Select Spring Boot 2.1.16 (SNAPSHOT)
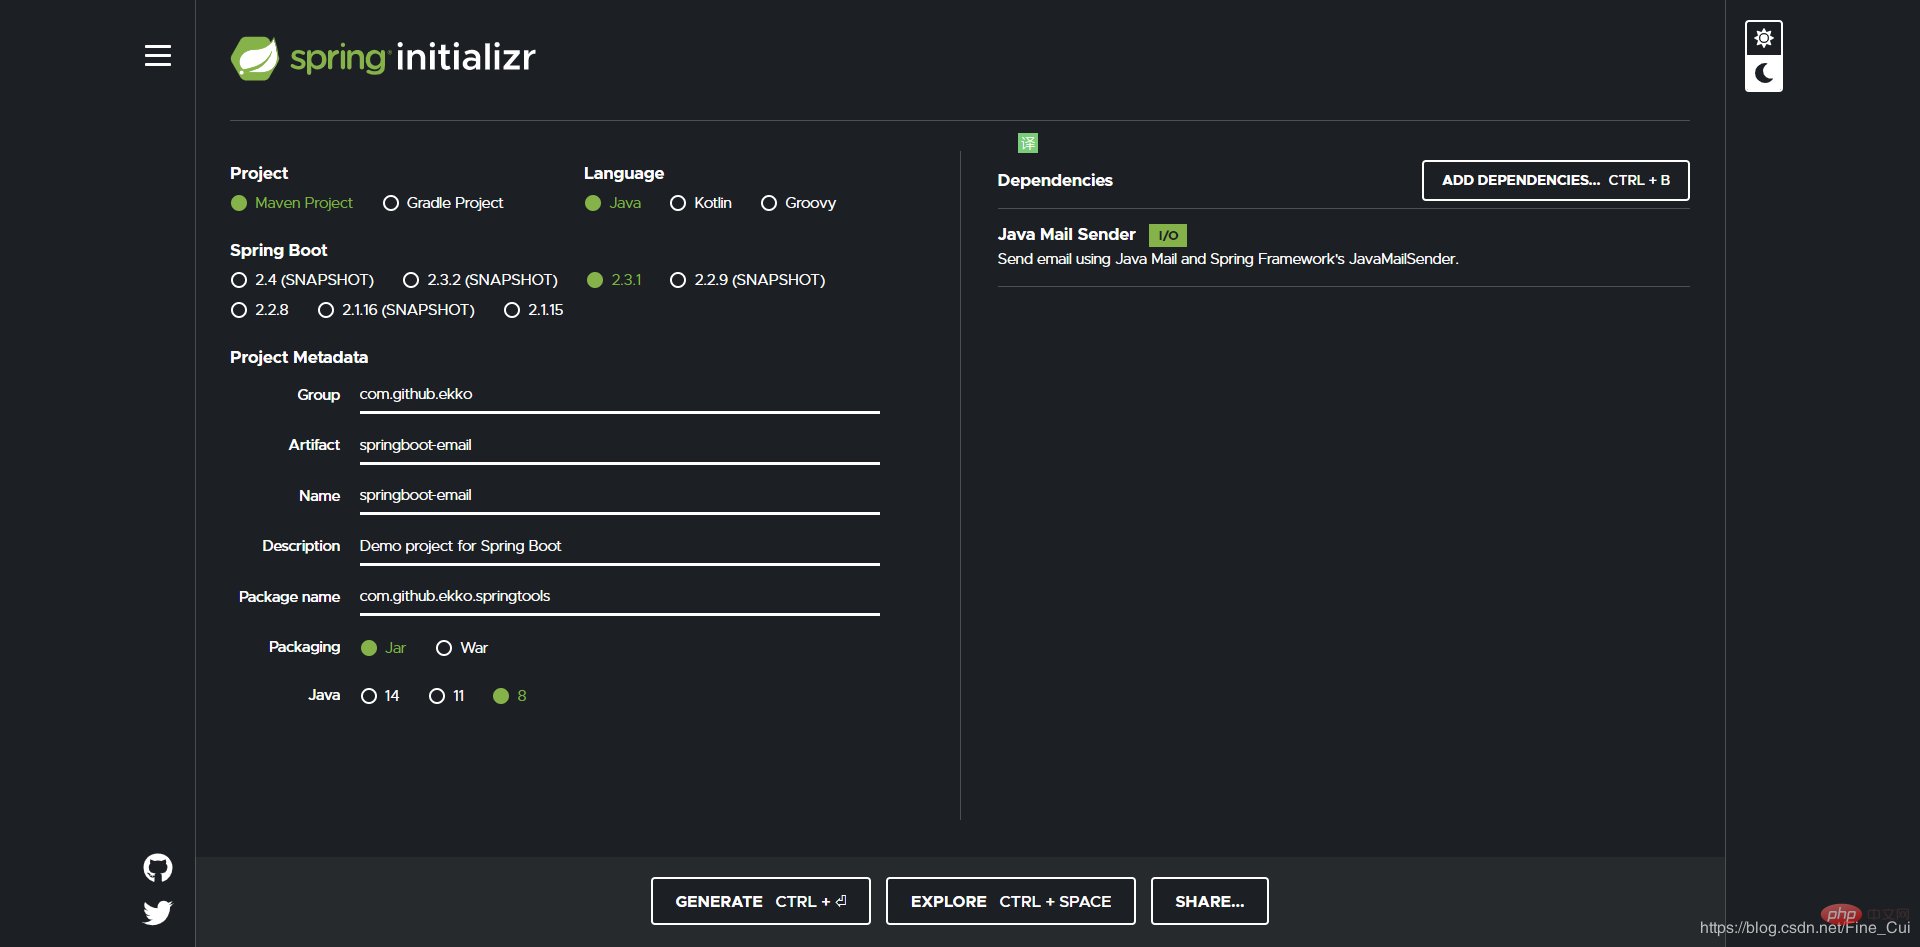Viewport: 1920px width, 947px height. (396, 310)
